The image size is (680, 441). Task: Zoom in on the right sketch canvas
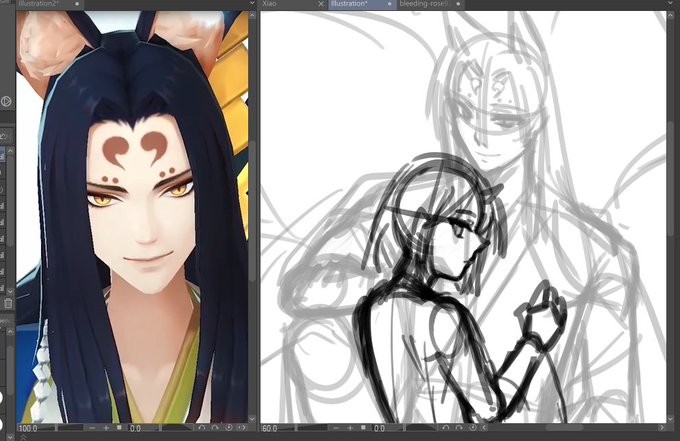[x=350, y=428]
